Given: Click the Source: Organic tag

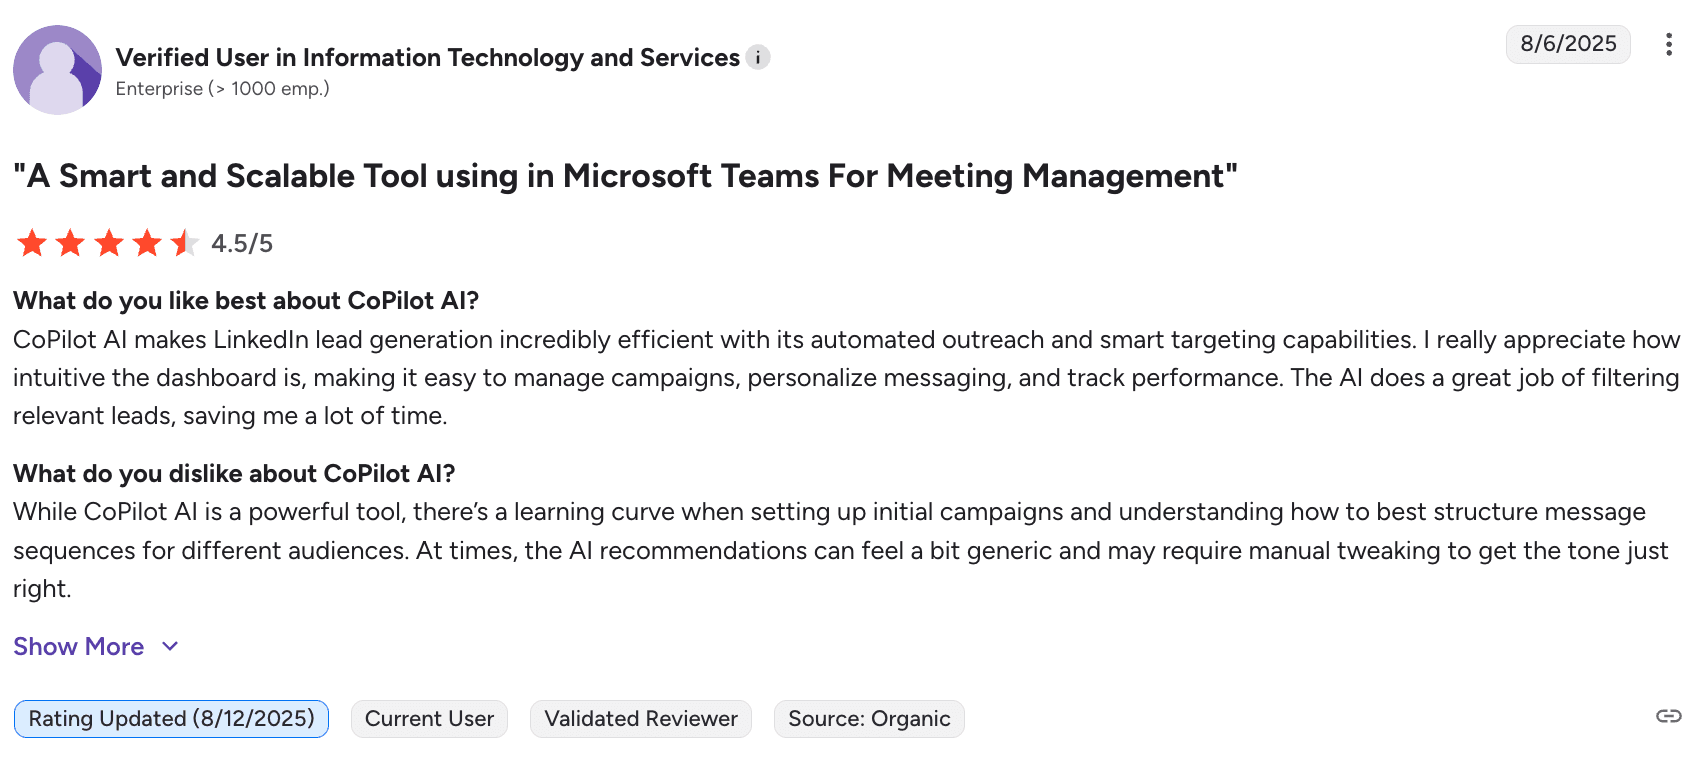Looking at the screenshot, I should point(869,719).
